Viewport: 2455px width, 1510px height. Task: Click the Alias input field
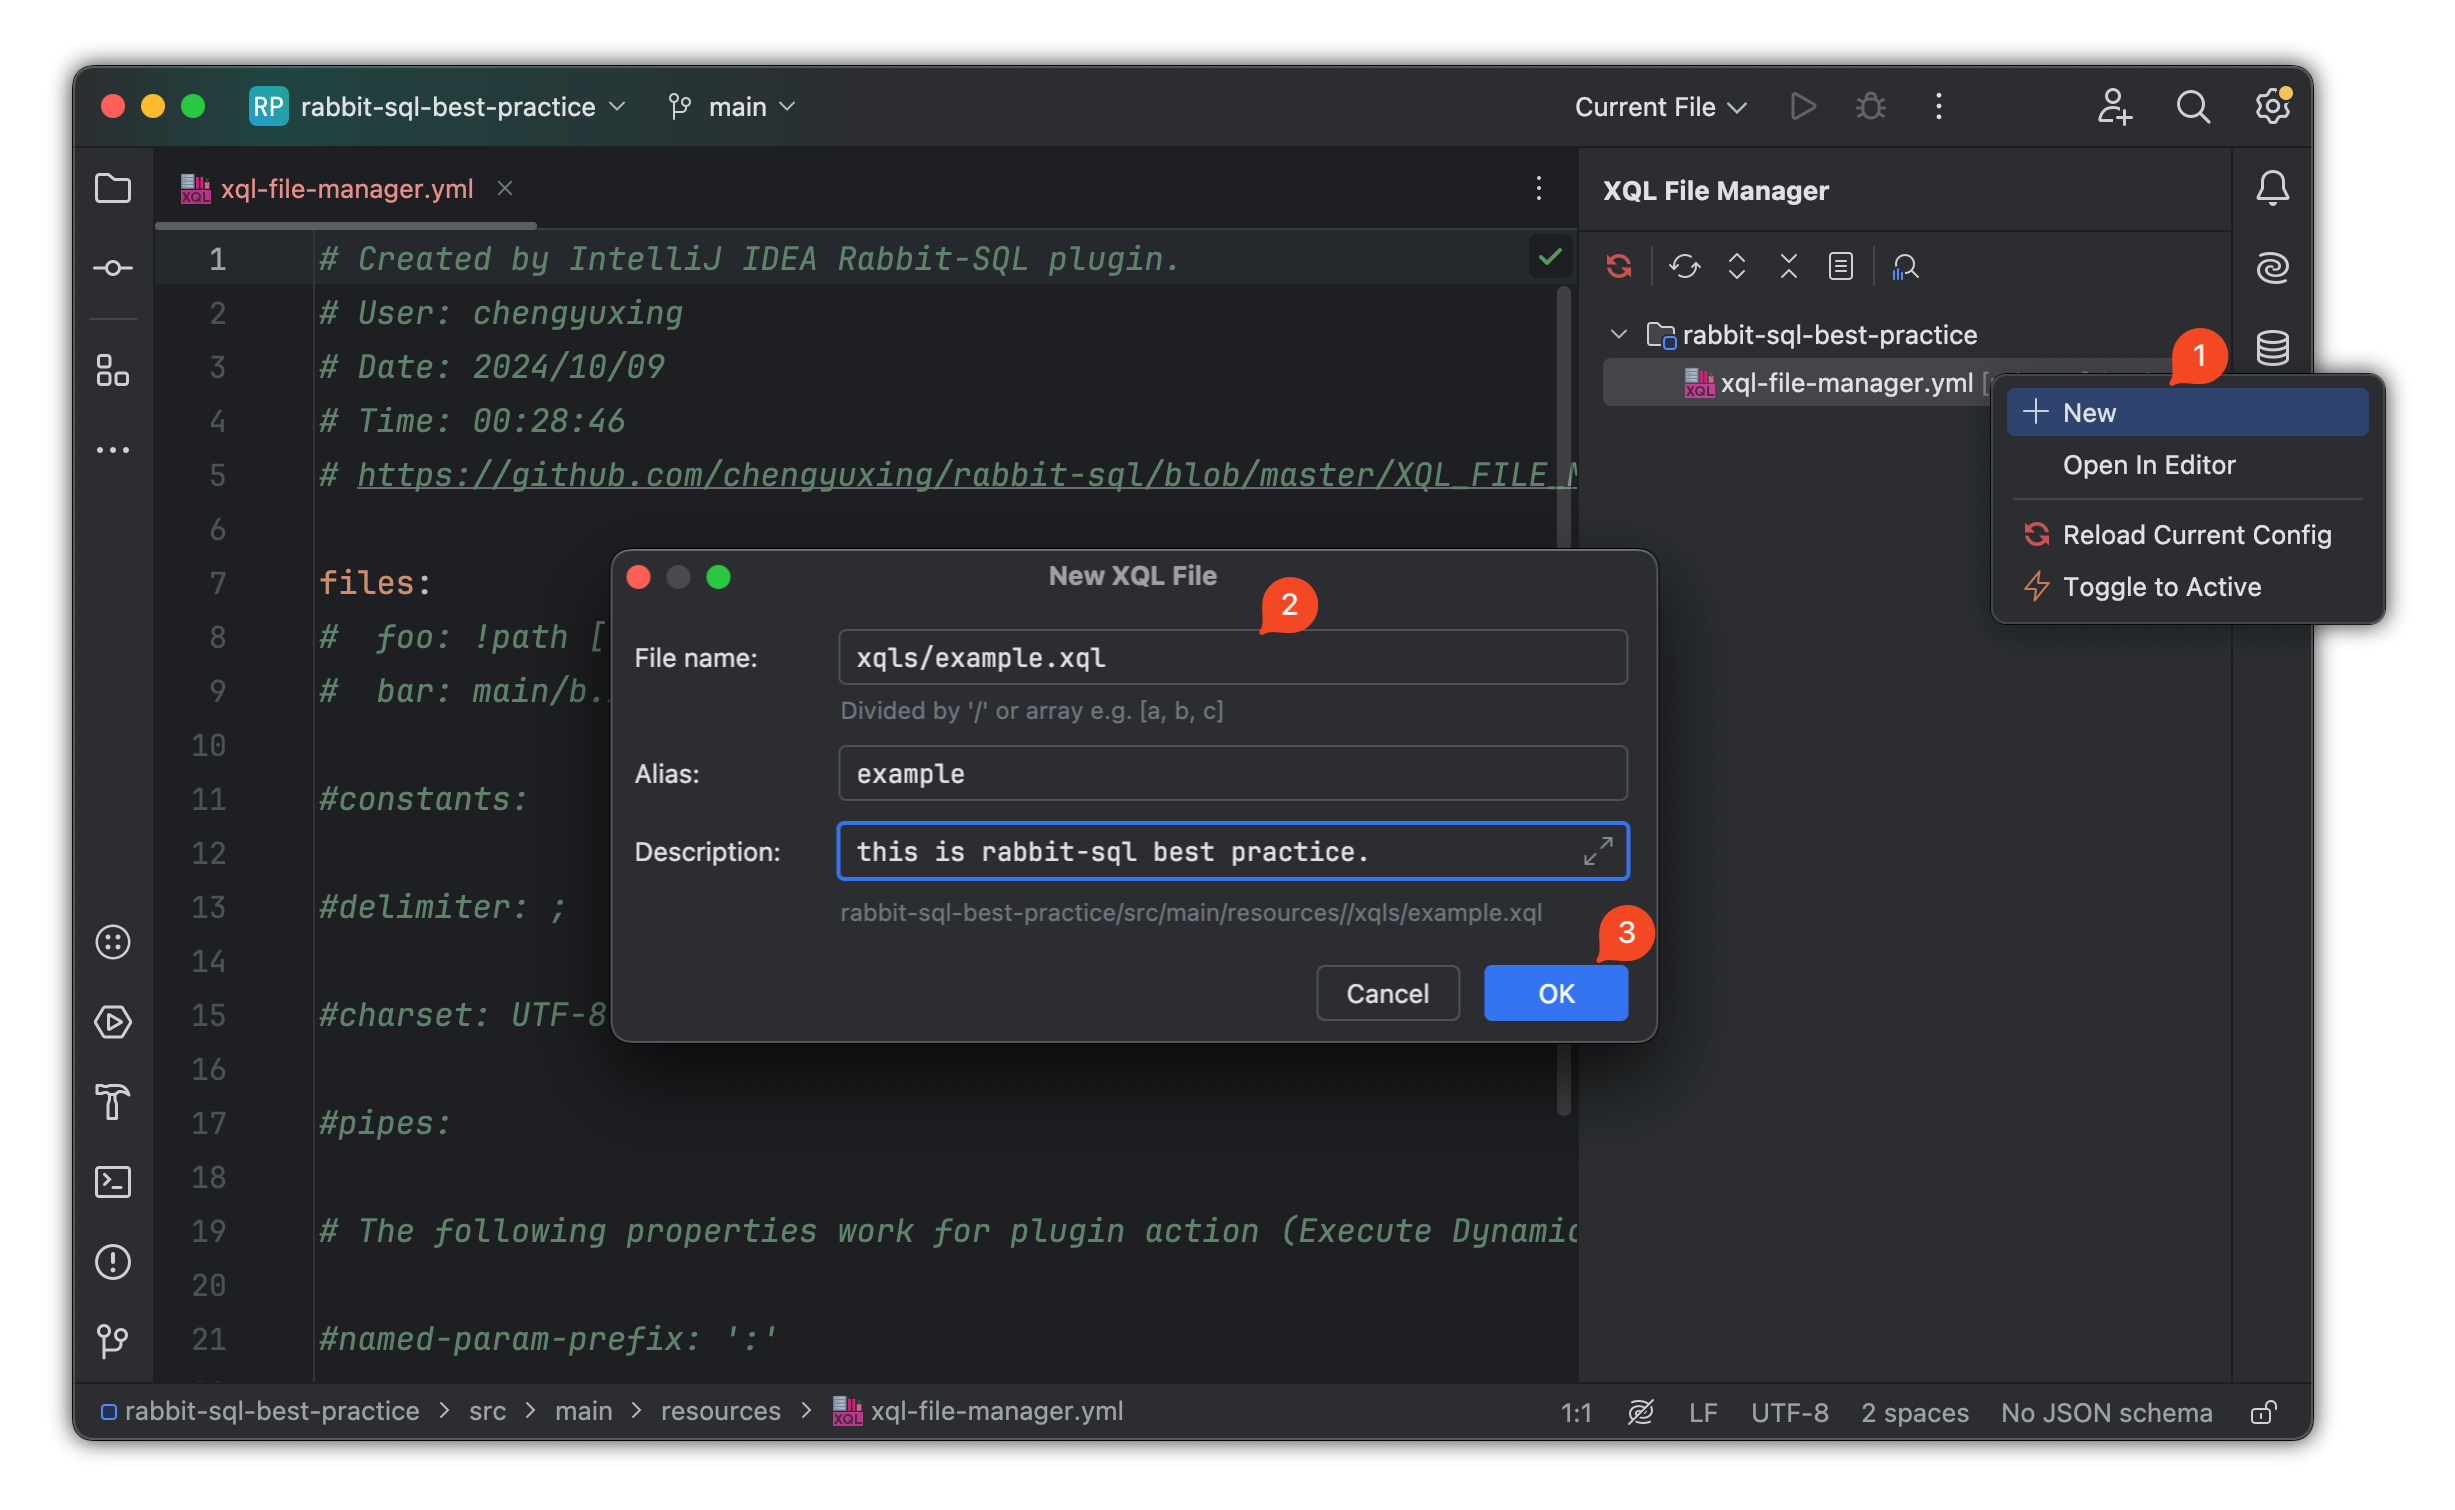1232,773
